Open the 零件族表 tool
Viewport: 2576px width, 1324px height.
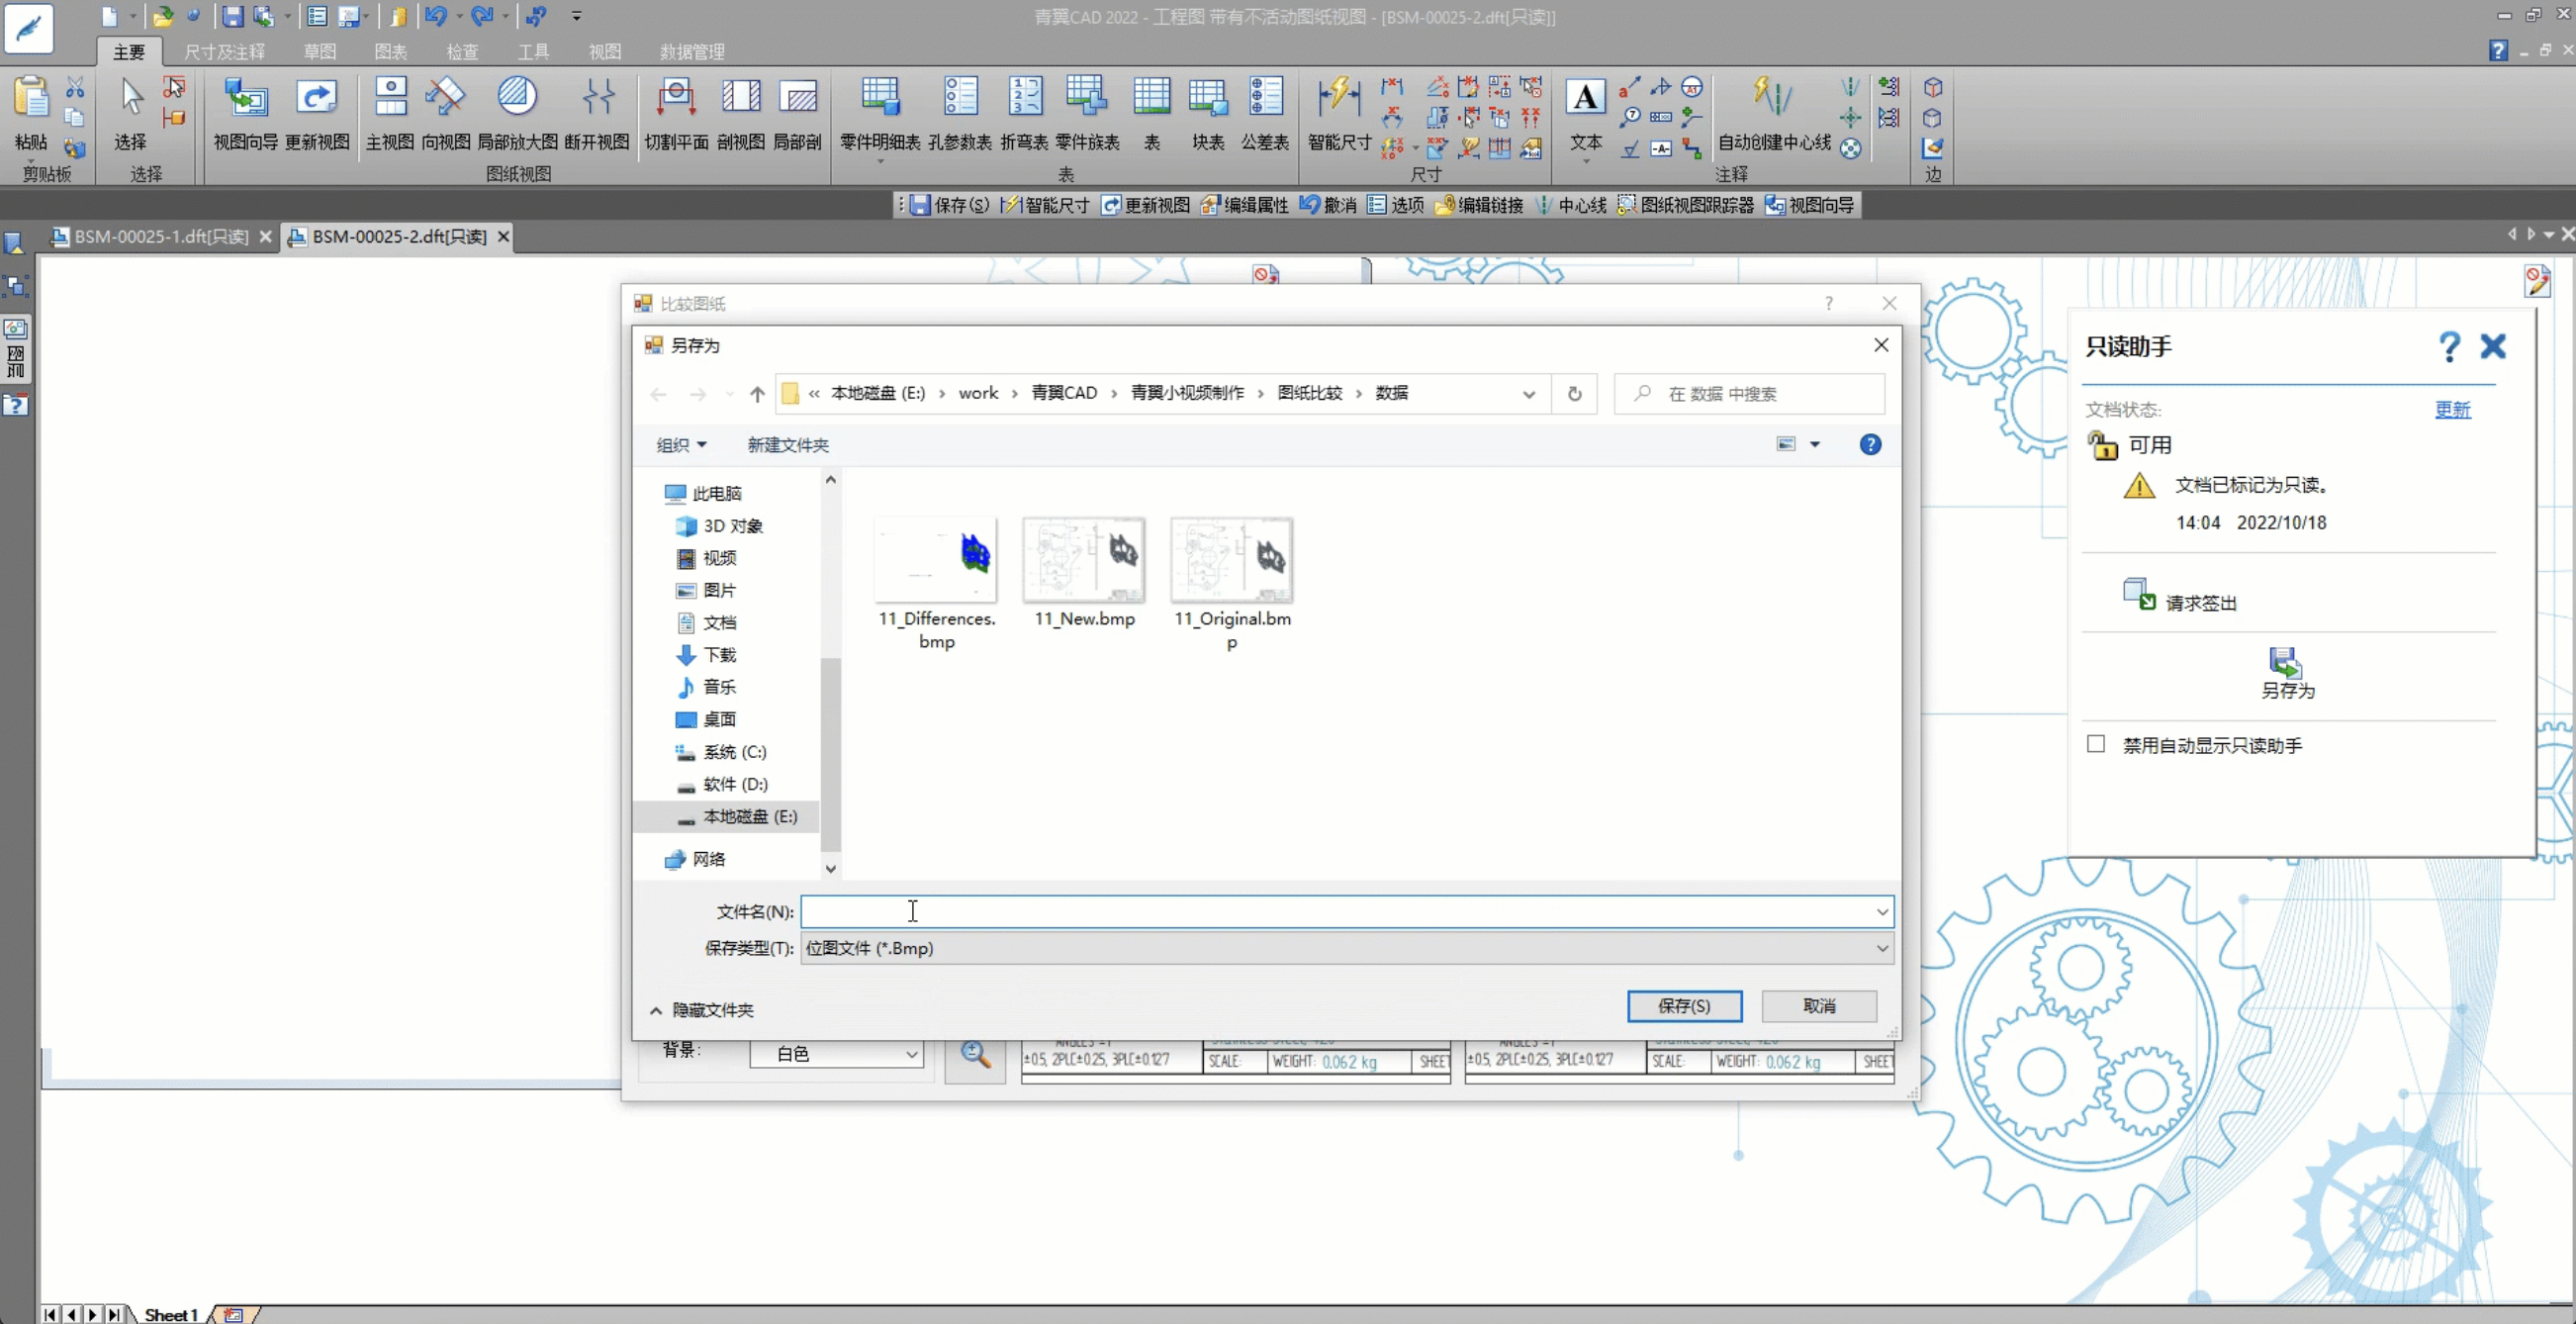click(x=1087, y=113)
